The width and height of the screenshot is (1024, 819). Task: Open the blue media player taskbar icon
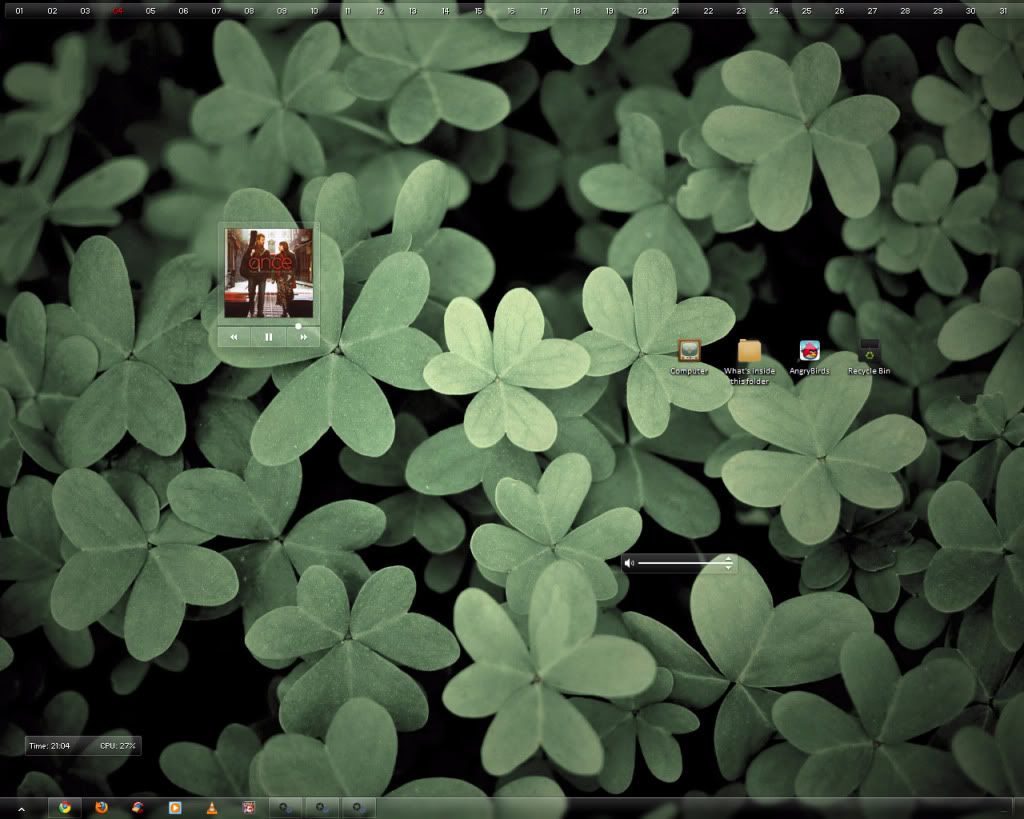pyautogui.click(x=175, y=807)
